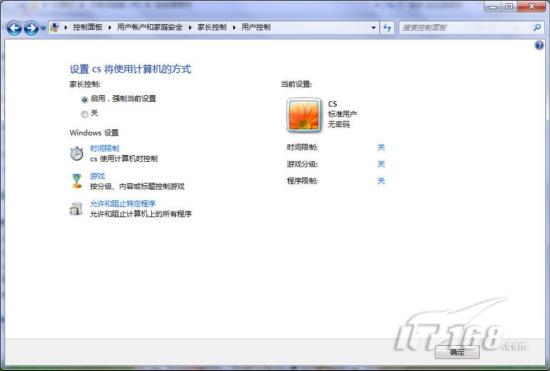Click the refresh button beside address bar
The image size is (550, 371).
[x=387, y=27]
